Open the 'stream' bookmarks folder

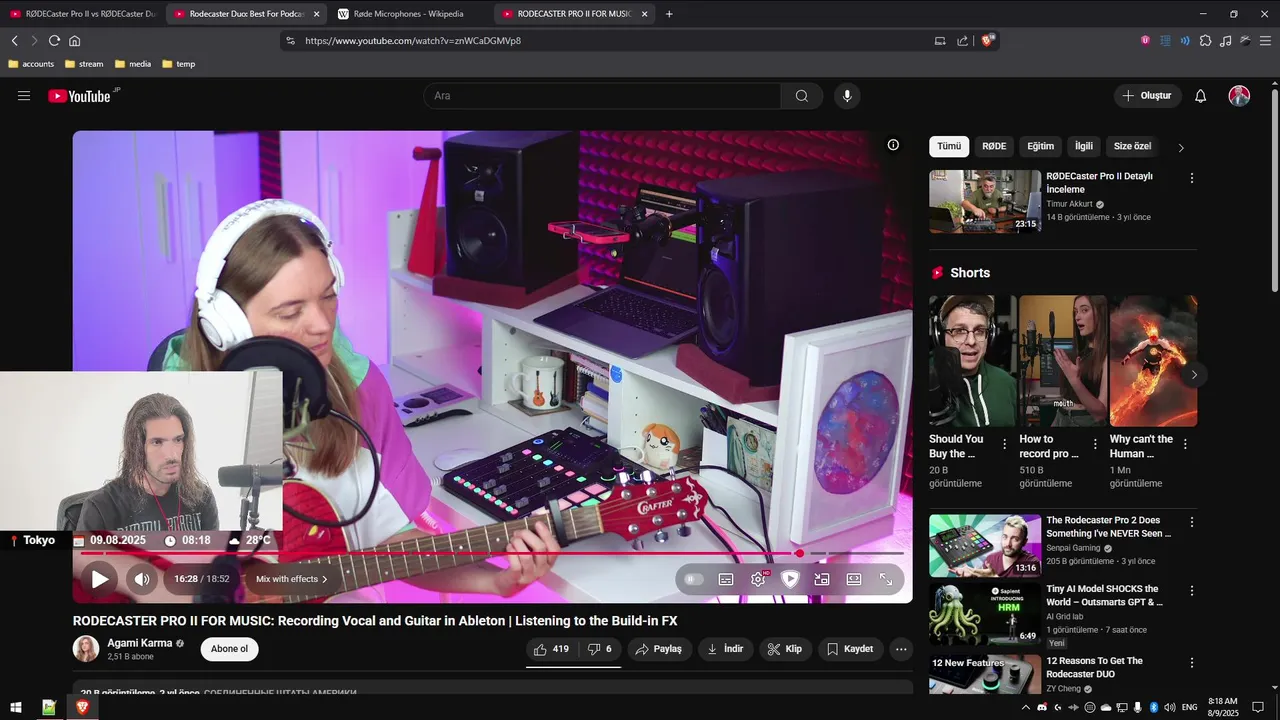point(84,64)
